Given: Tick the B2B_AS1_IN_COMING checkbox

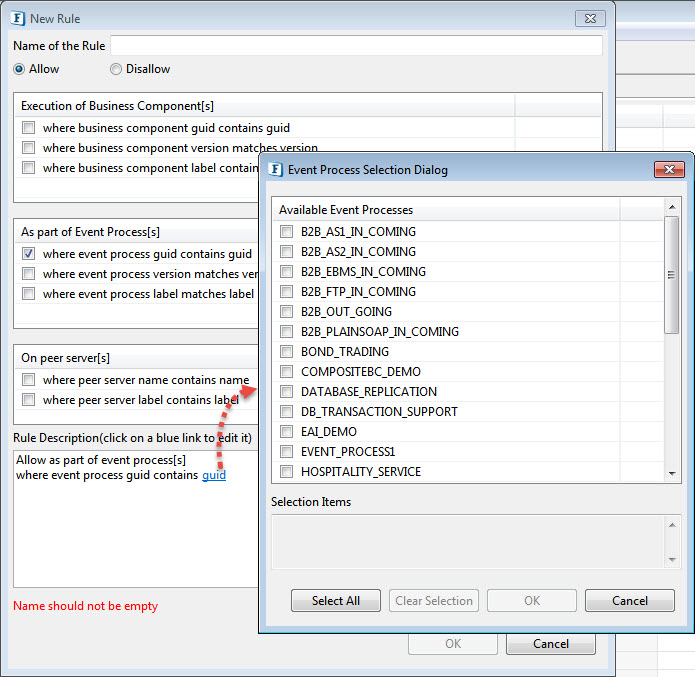Looking at the screenshot, I should tap(286, 231).
